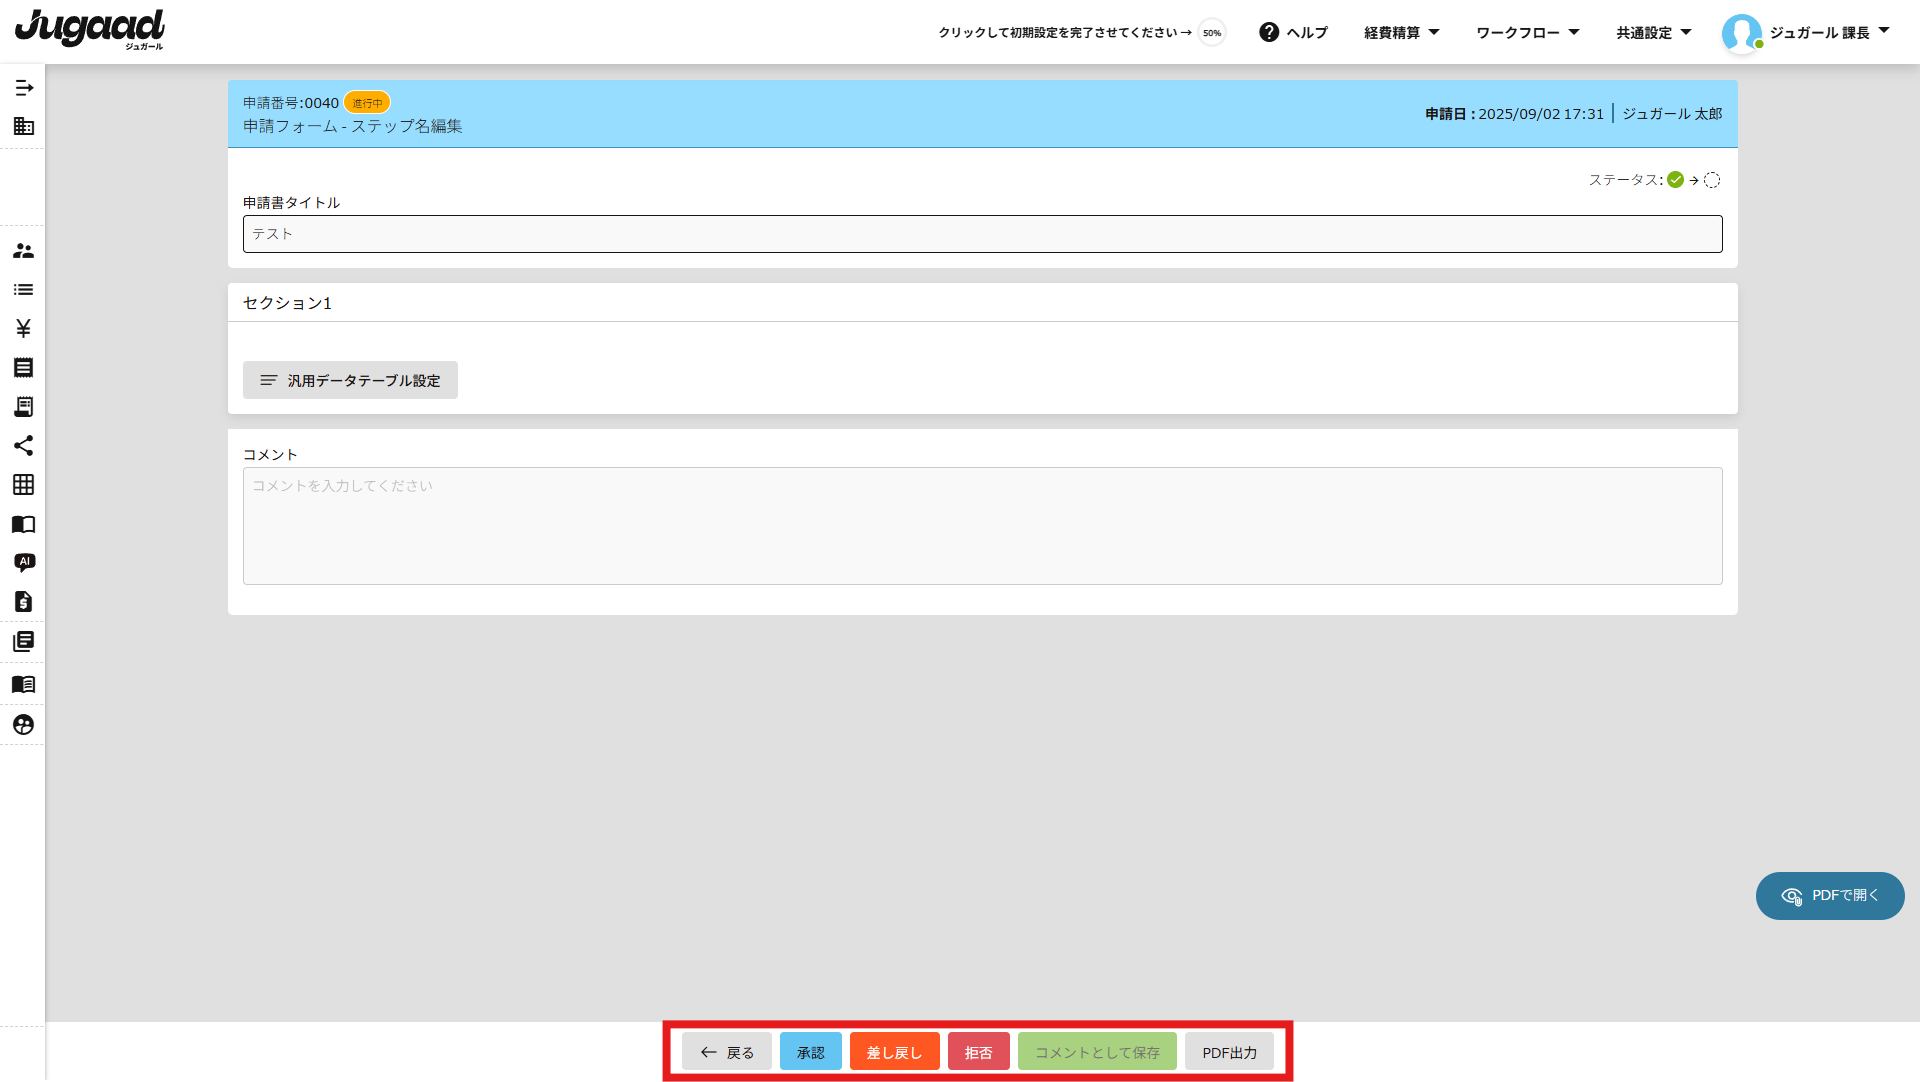Expand the 経費精算 dropdown menu
The height and width of the screenshot is (1082, 1920).
click(x=1401, y=32)
